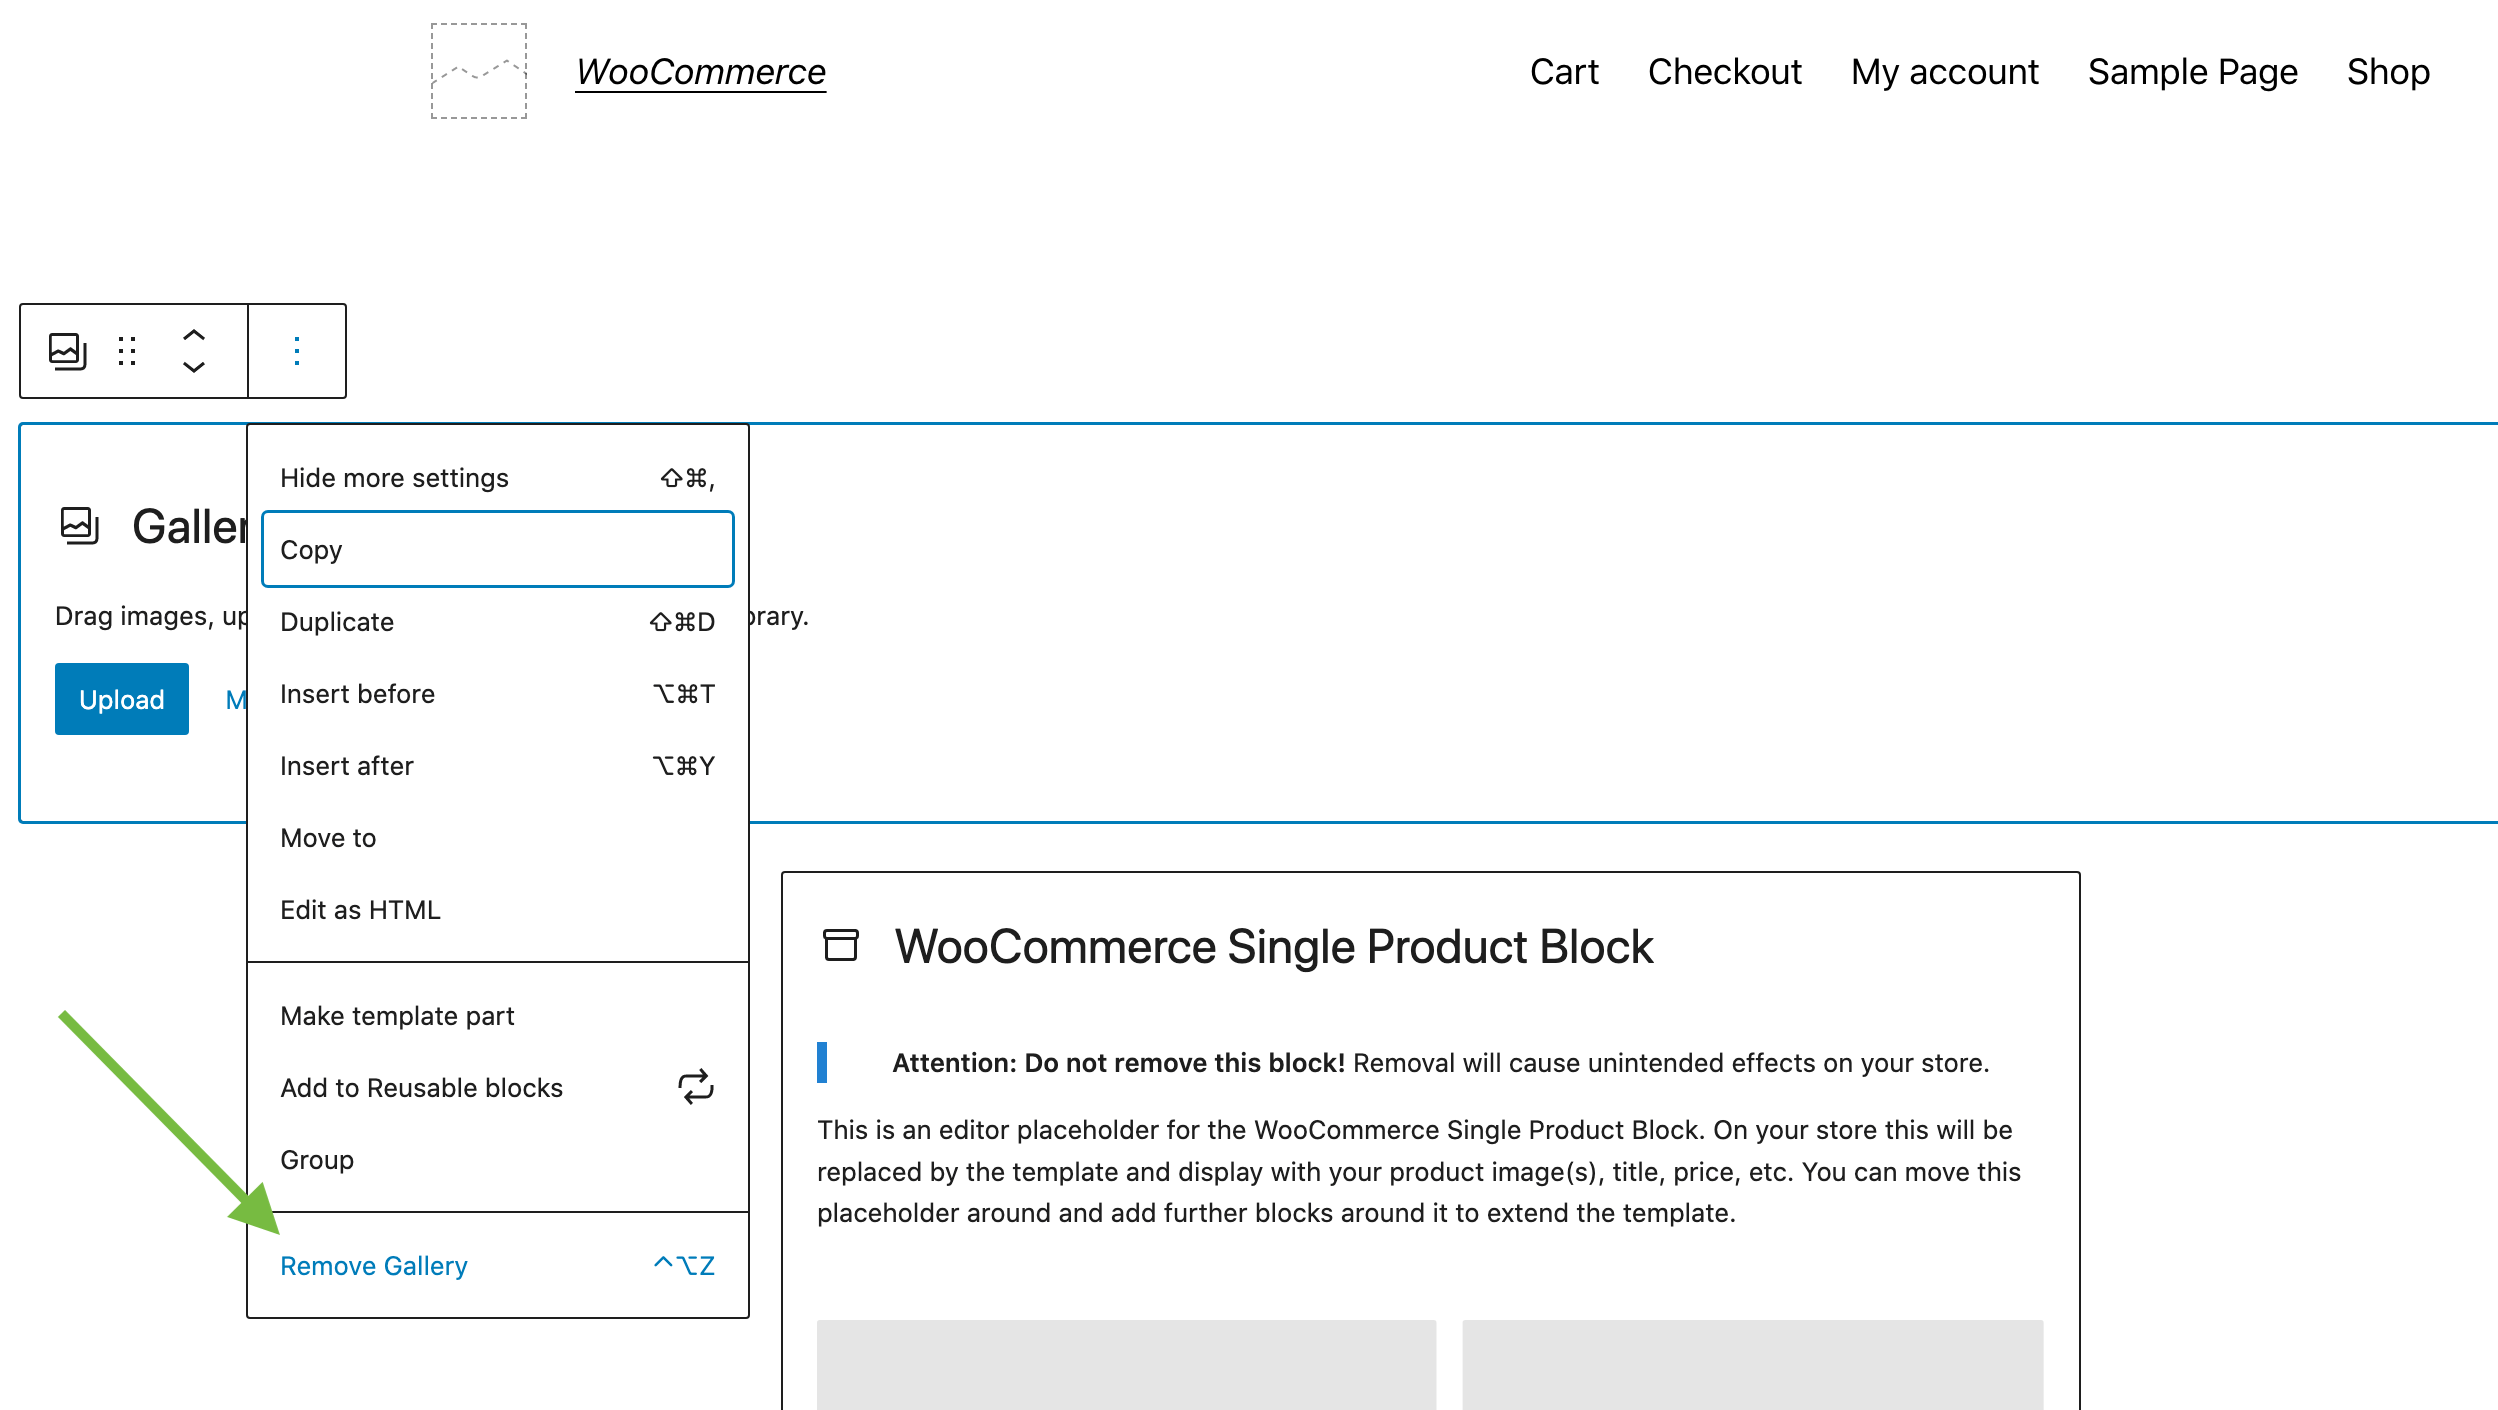Open the block options three-dot menu
Image resolution: width=2498 pixels, height=1410 pixels.
pos(297,350)
